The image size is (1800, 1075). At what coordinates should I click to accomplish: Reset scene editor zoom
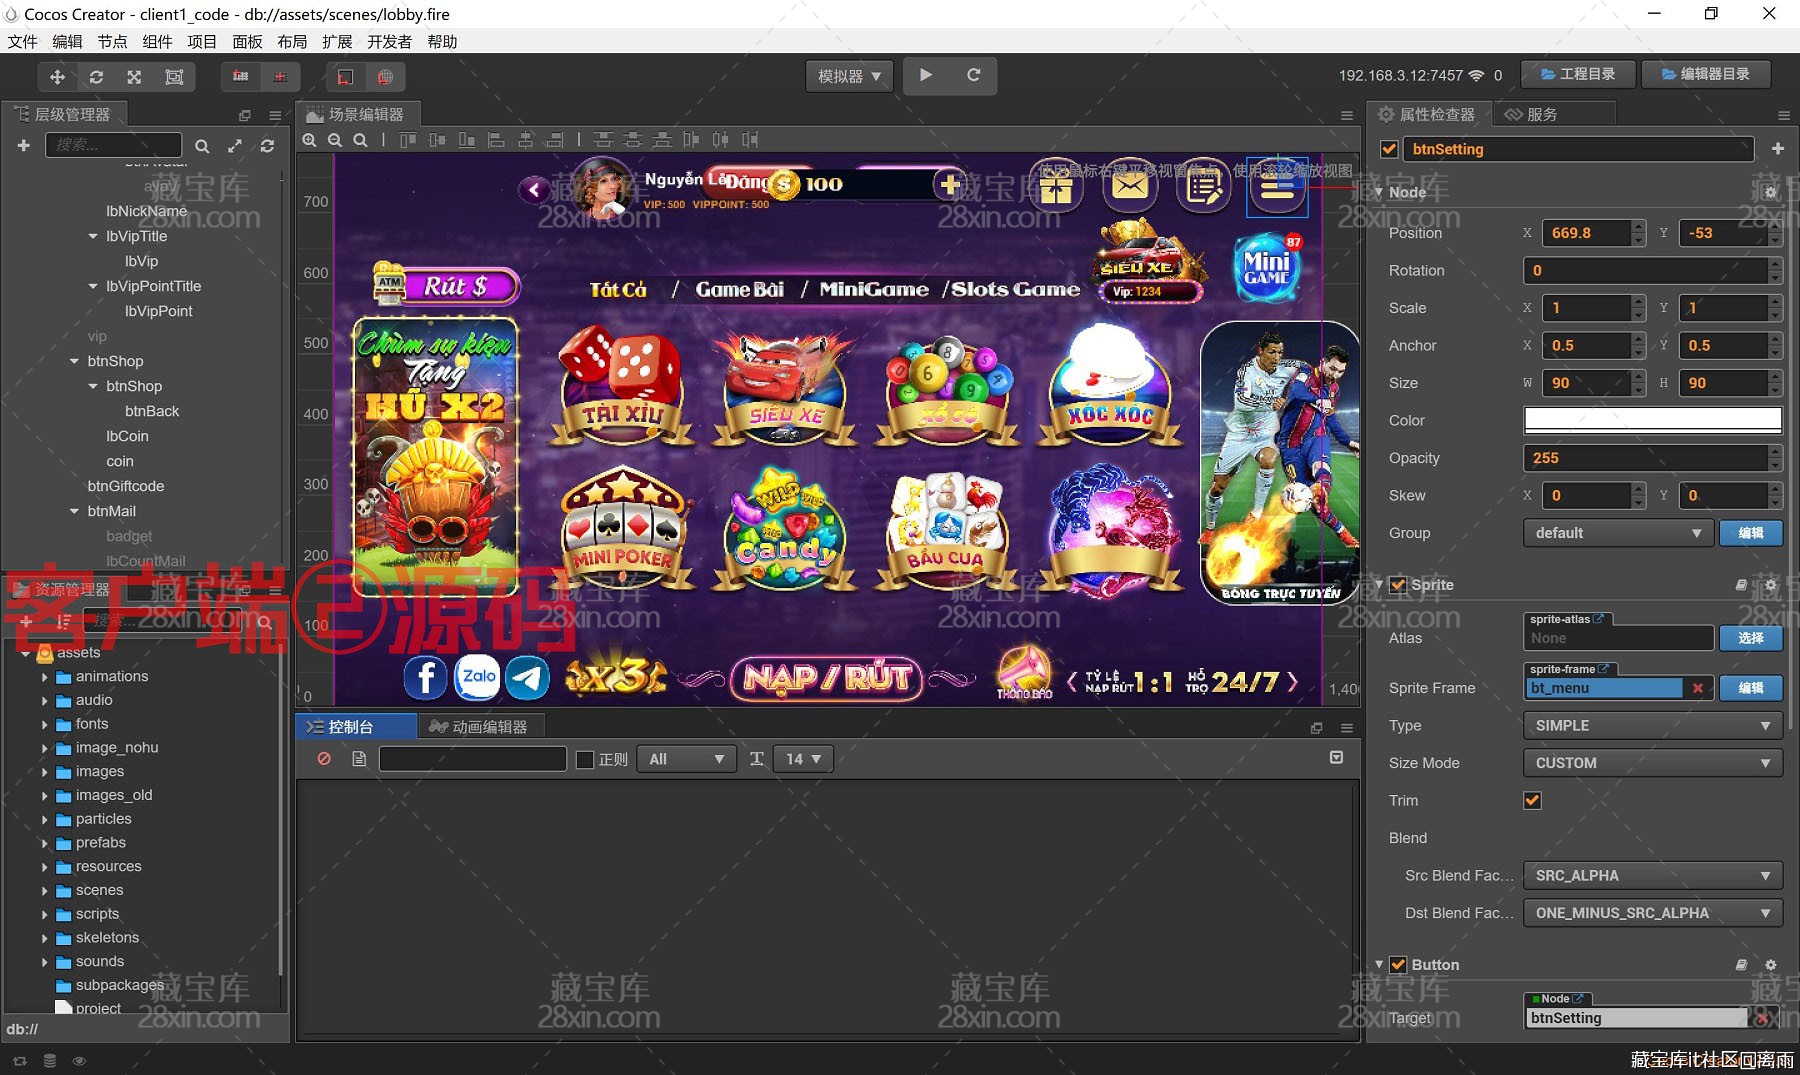[360, 140]
